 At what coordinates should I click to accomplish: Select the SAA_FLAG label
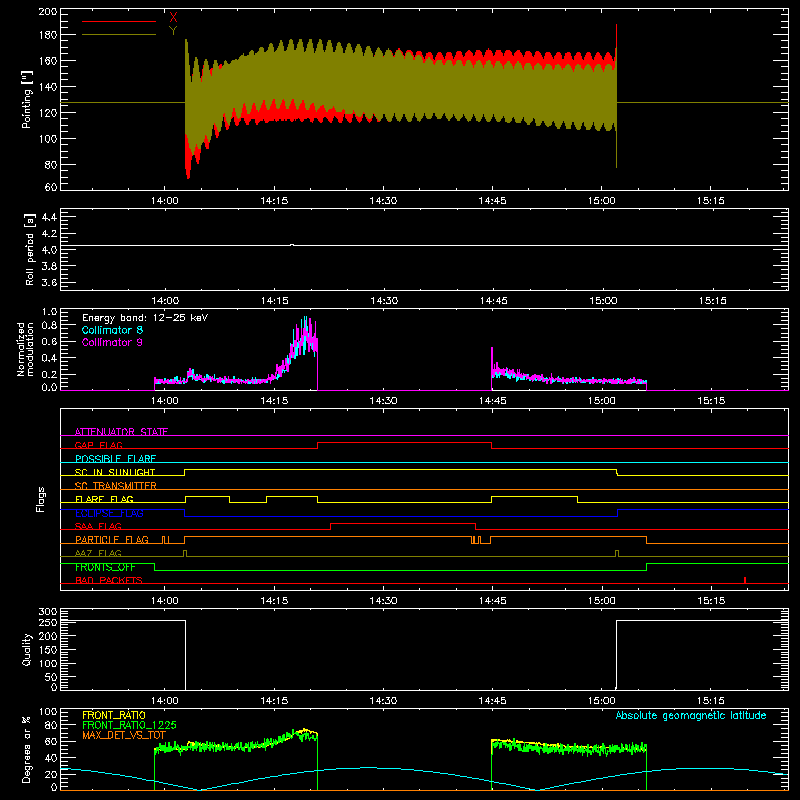[x=98, y=526]
